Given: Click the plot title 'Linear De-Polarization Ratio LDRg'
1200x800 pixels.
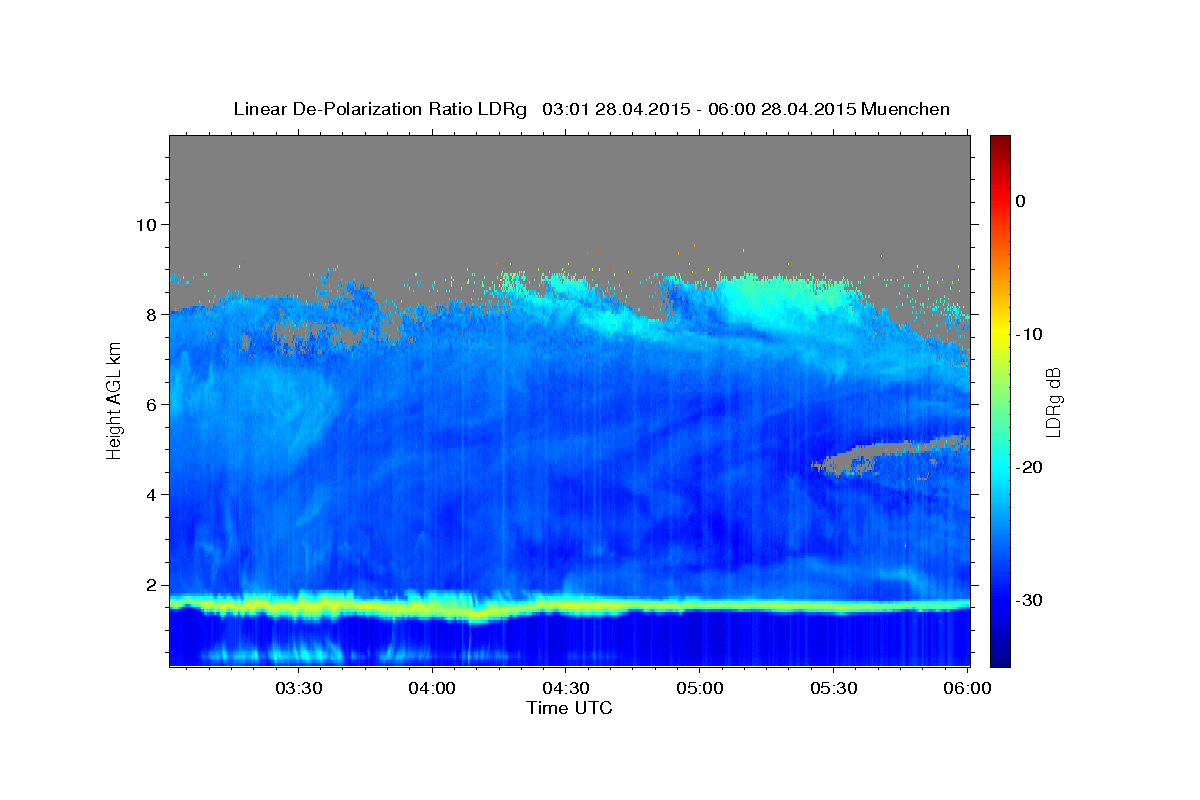Looking at the screenshot, I should point(379,109).
